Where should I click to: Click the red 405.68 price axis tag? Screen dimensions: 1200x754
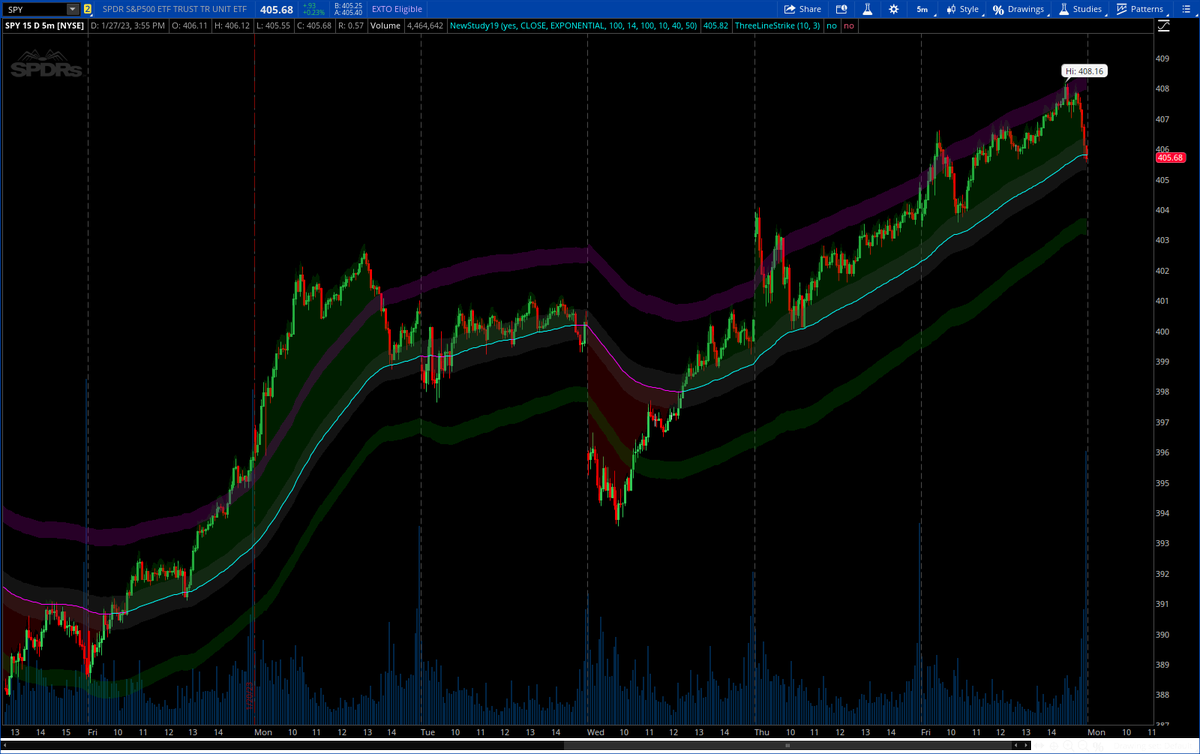[x=1169, y=157]
